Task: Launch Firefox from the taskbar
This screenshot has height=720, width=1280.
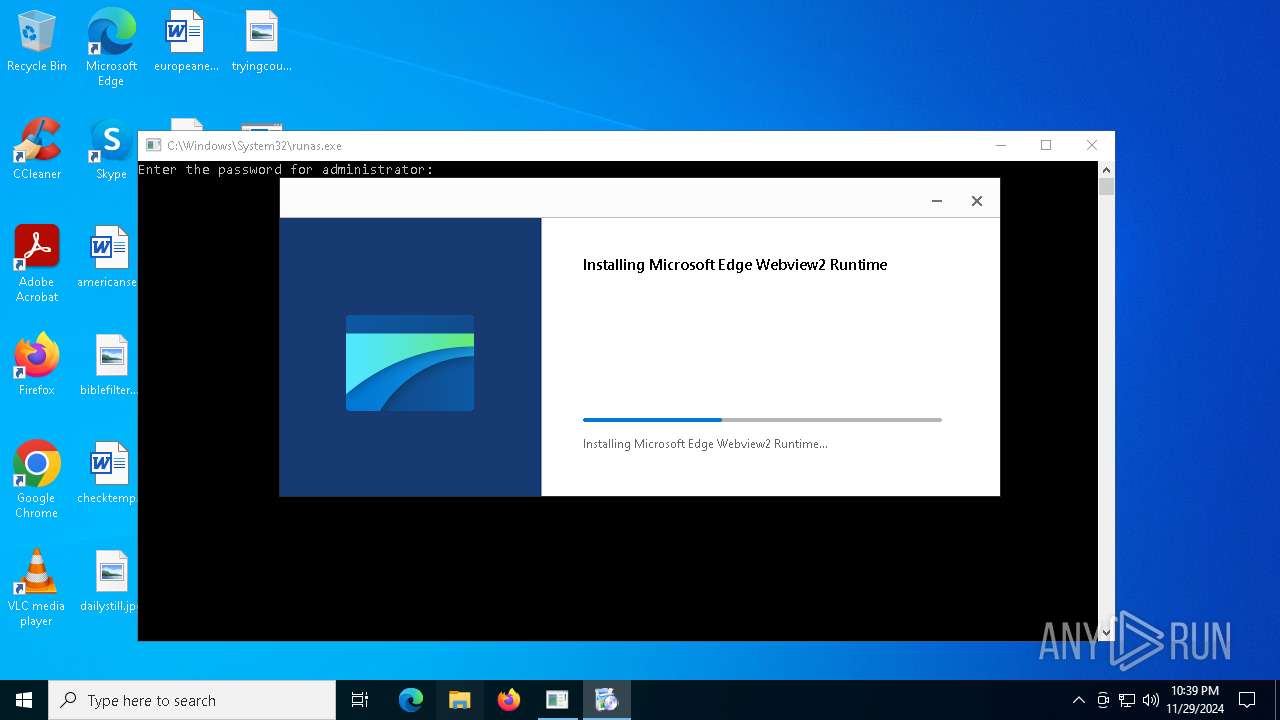Action: click(509, 700)
